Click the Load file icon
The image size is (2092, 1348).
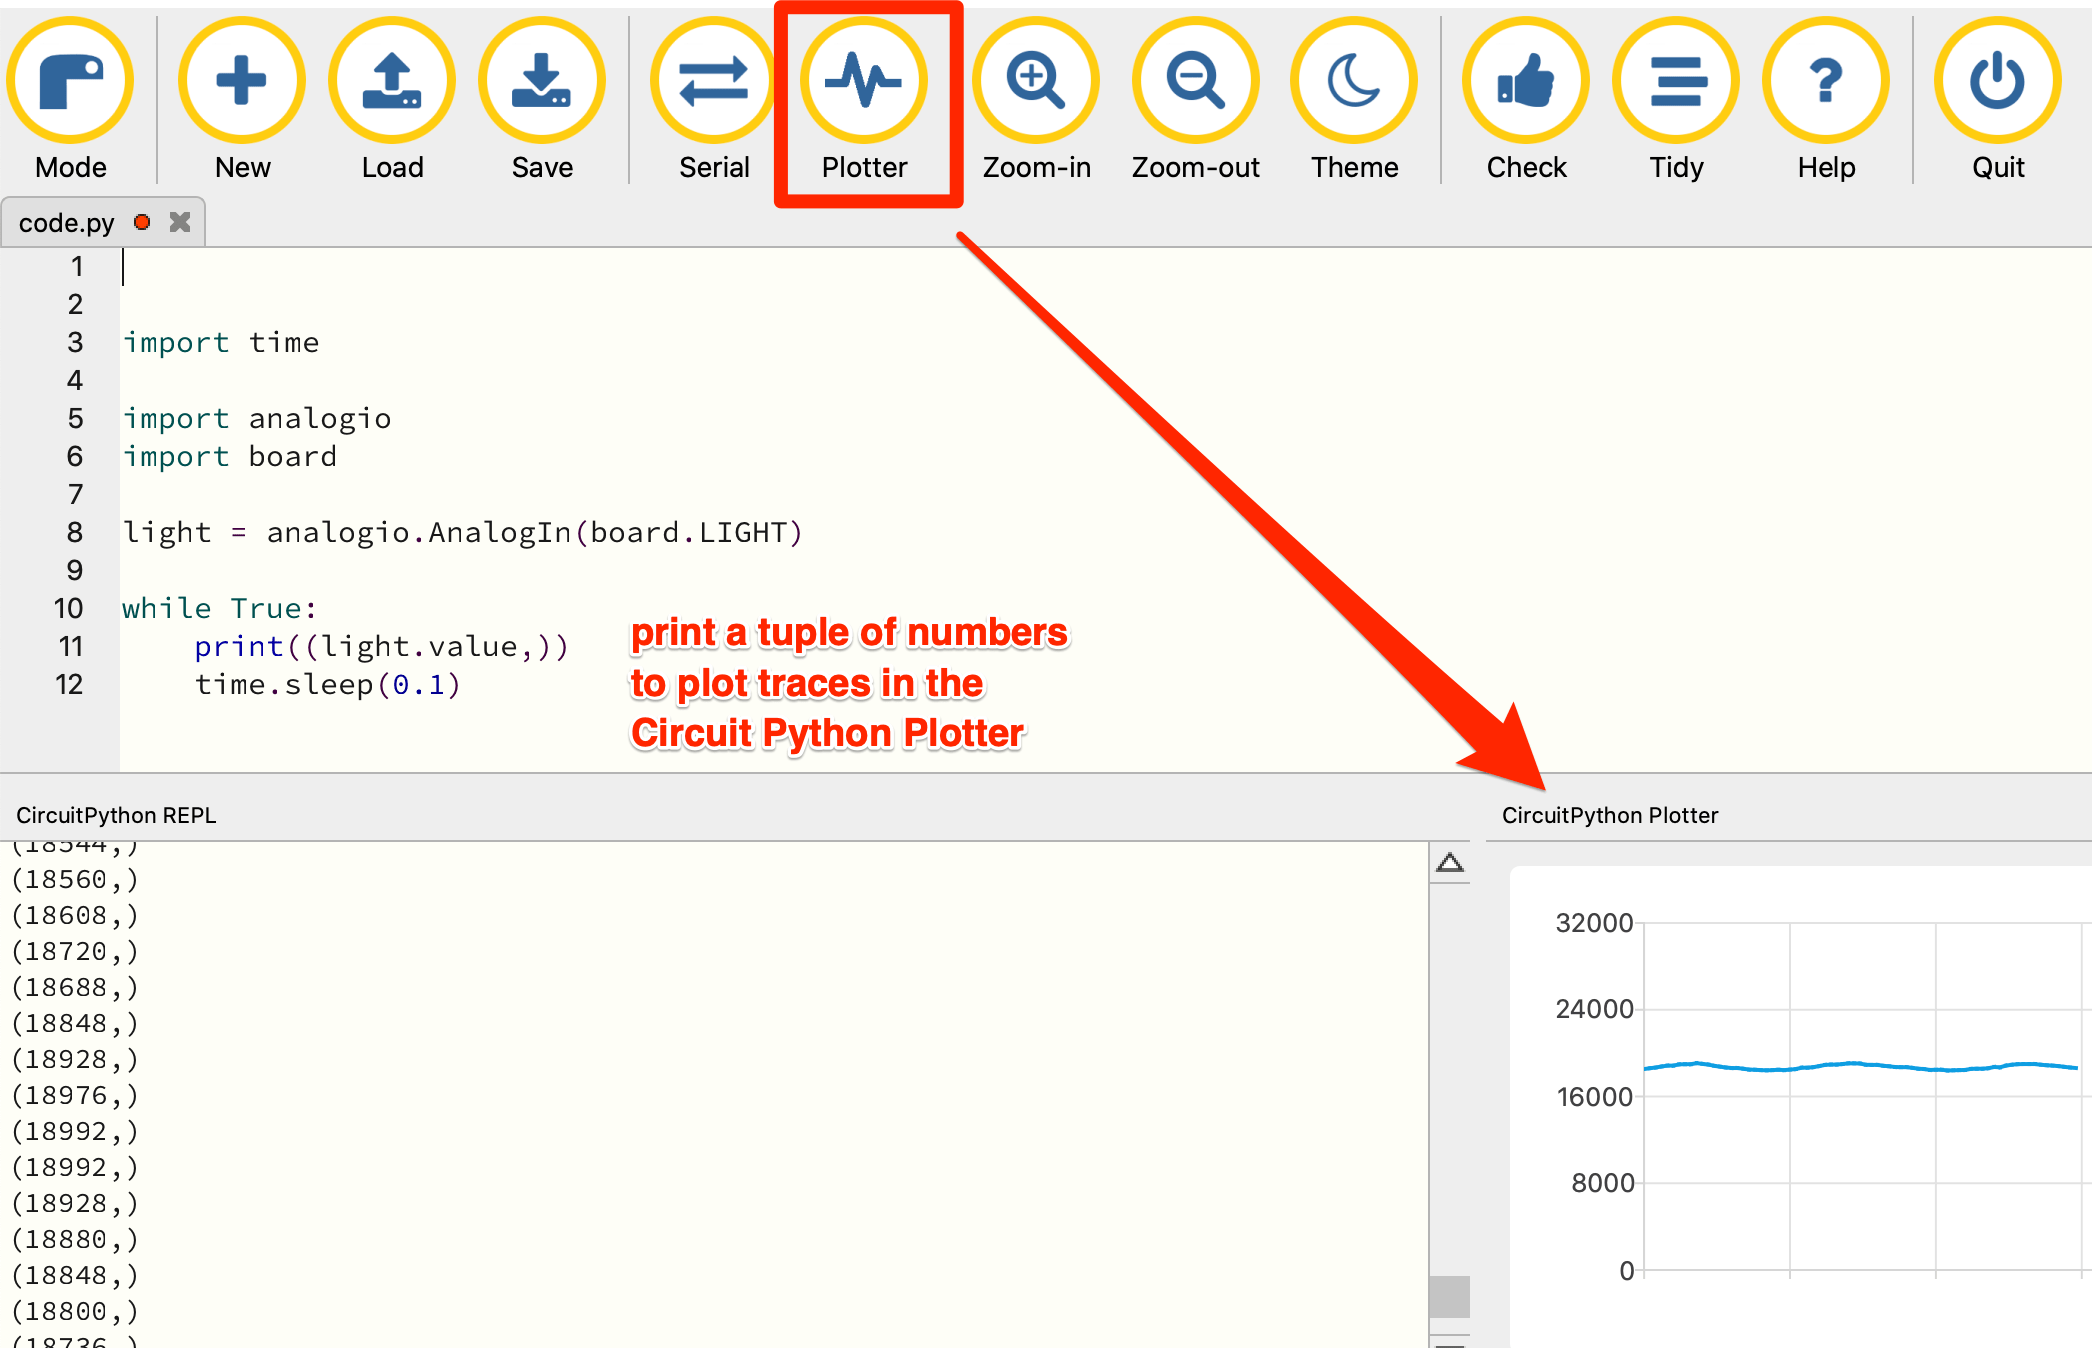(392, 82)
